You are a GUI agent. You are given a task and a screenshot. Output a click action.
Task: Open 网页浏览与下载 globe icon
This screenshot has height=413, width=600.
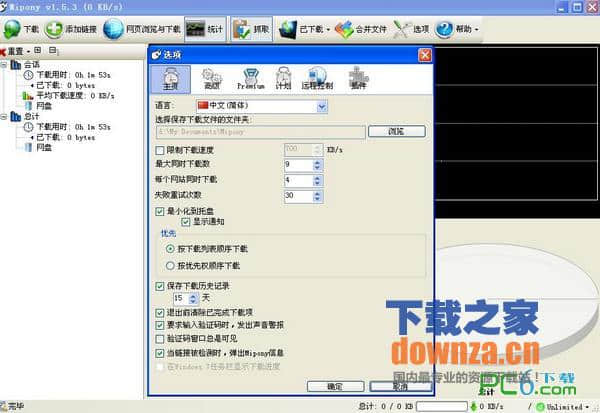113,29
